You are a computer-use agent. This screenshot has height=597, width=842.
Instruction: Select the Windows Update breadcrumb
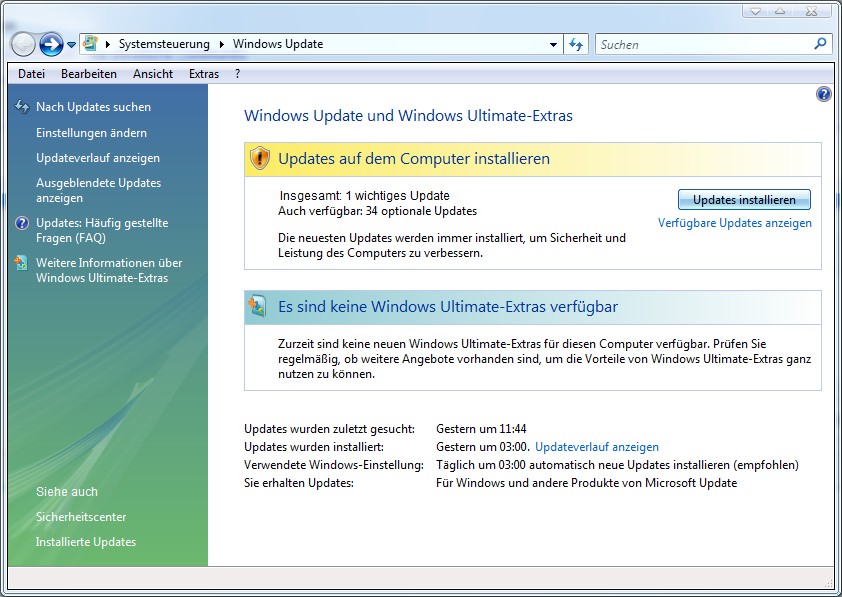point(278,44)
